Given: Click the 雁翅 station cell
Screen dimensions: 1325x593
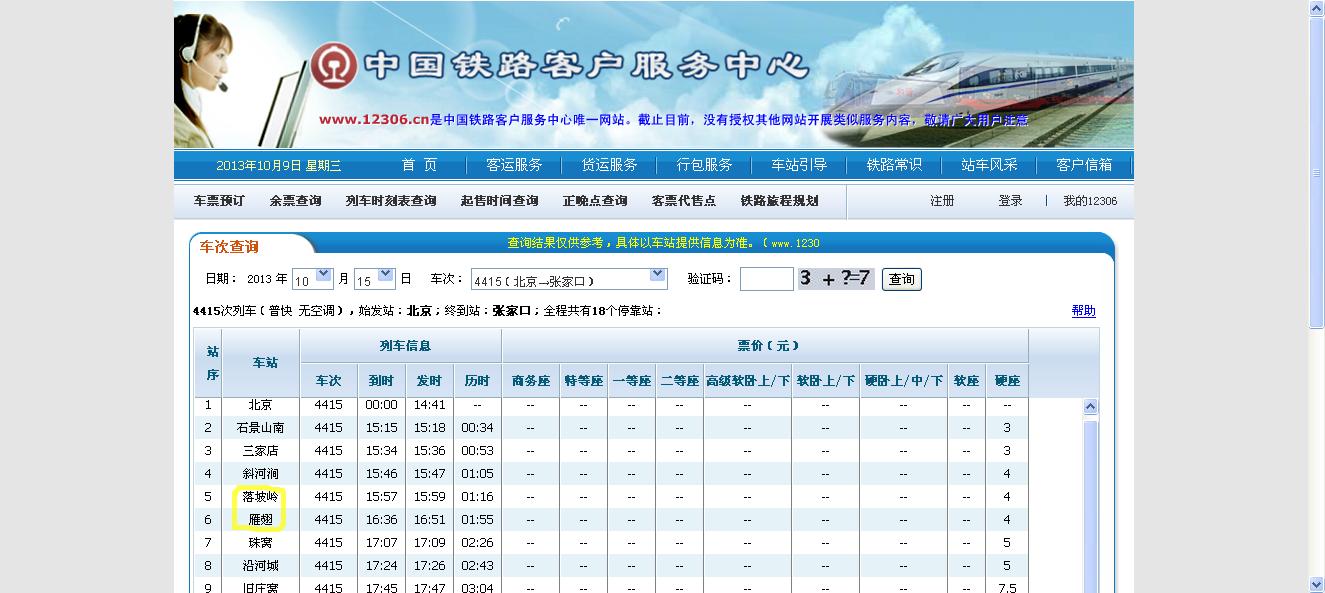Looking at the screenshot, I should click(260, 520).
